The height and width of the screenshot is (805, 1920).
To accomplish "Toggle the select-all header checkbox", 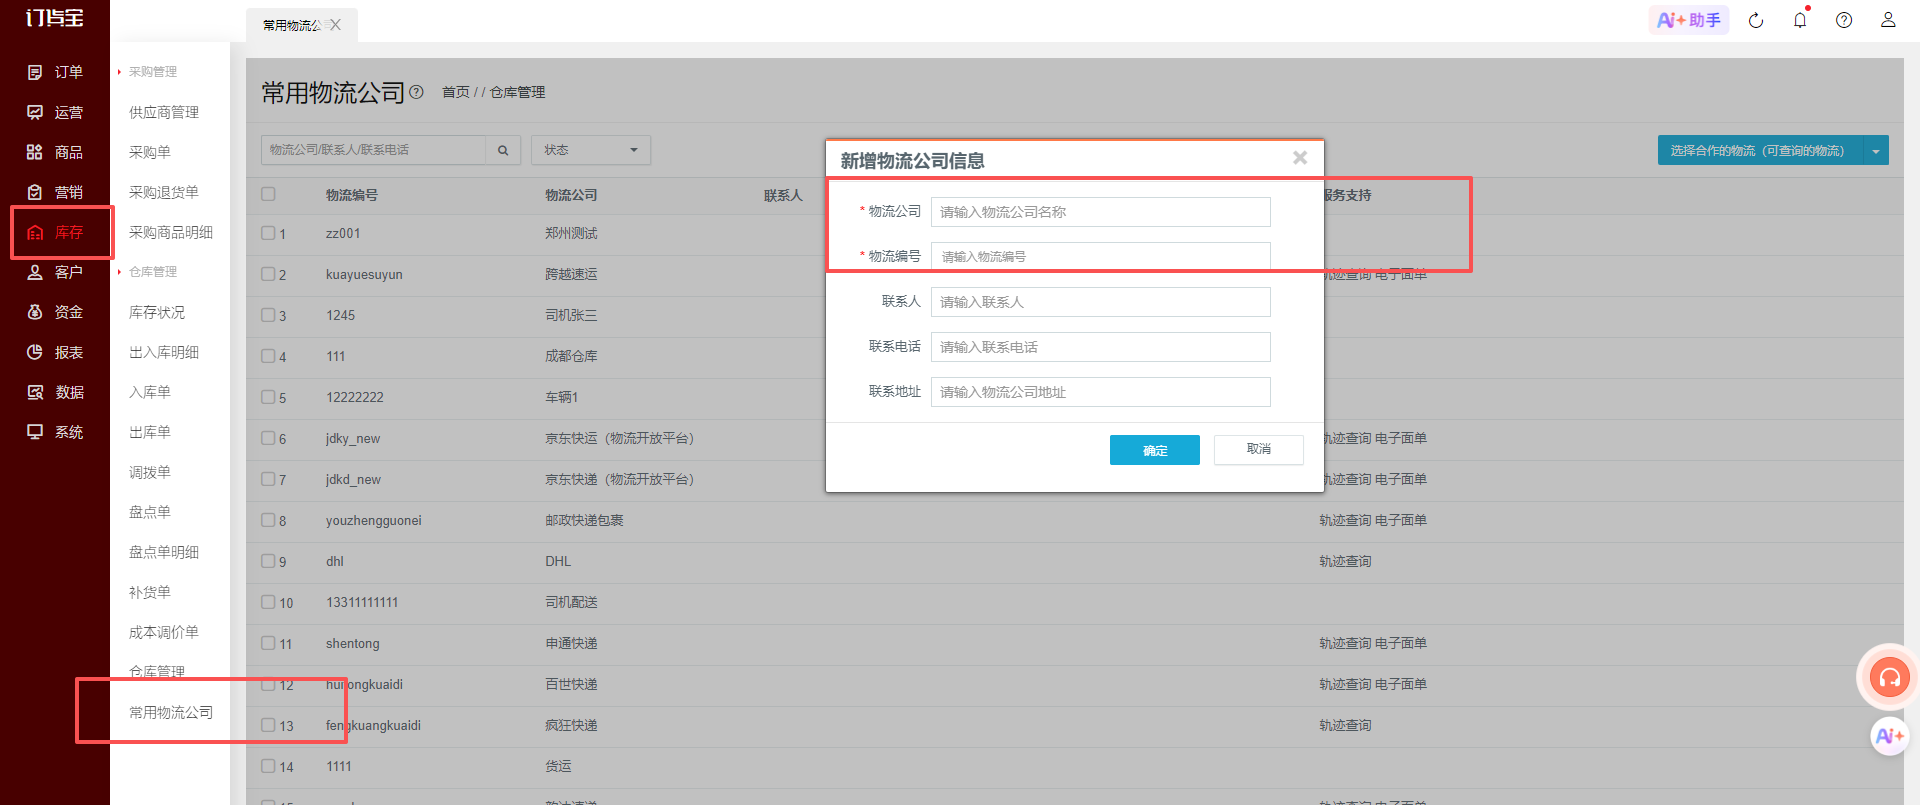I will (x=268, y=194).
